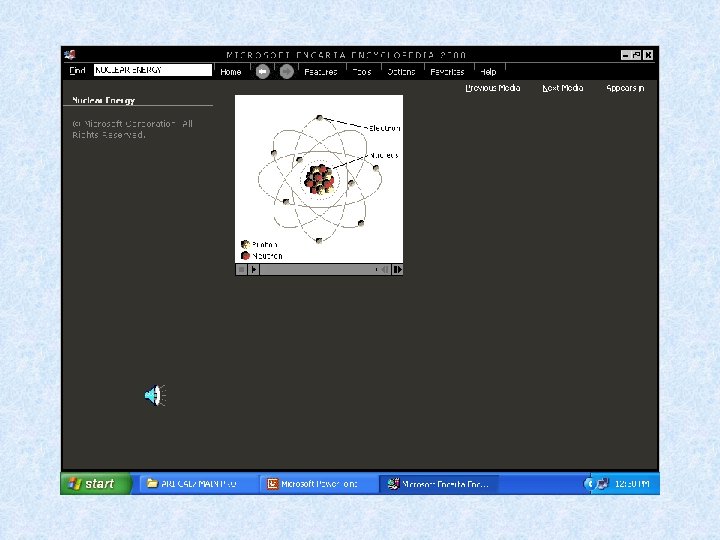Restore the Encarta window size

636,55
